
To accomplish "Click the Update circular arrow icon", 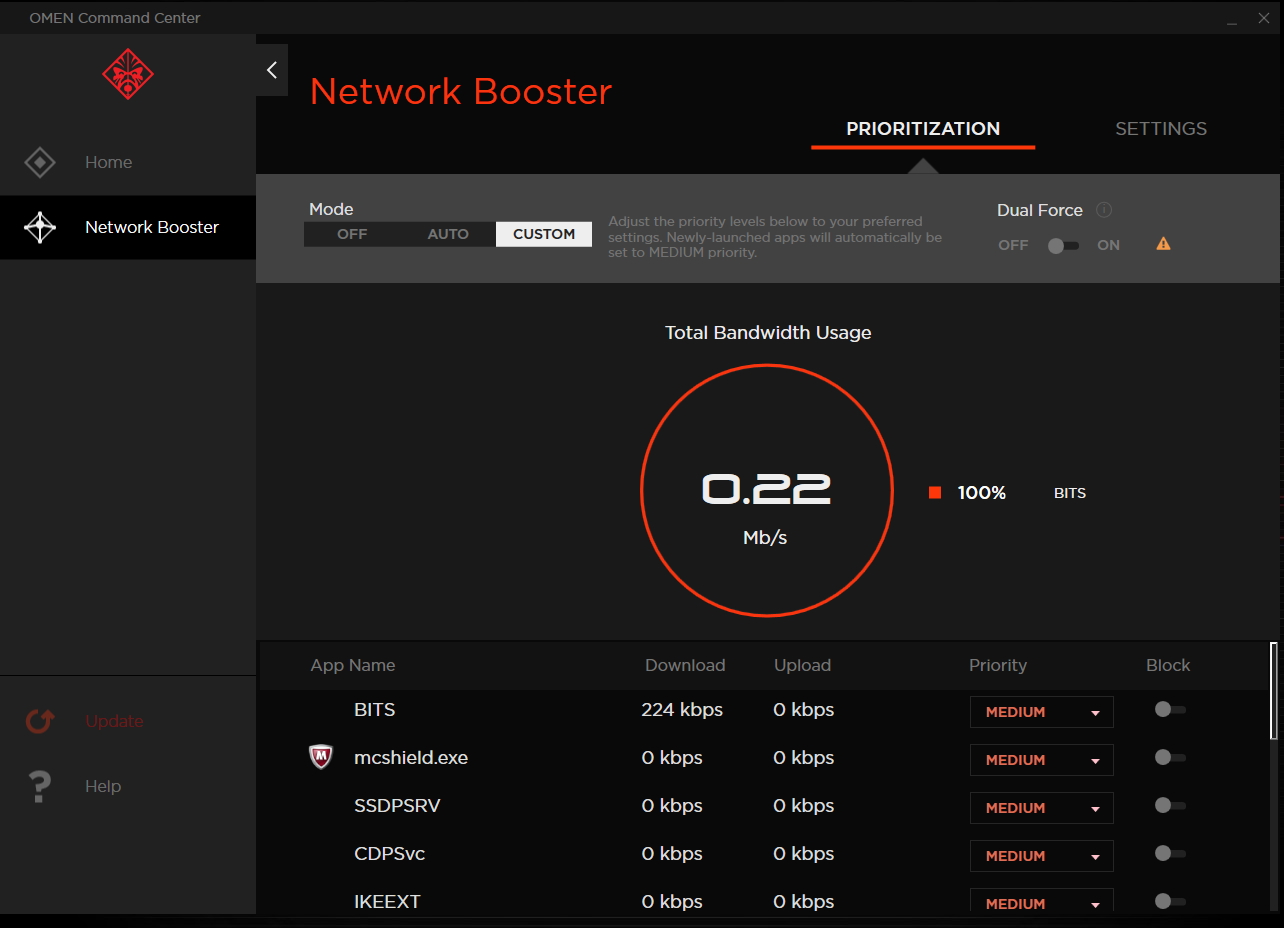I will coord(40,721).
